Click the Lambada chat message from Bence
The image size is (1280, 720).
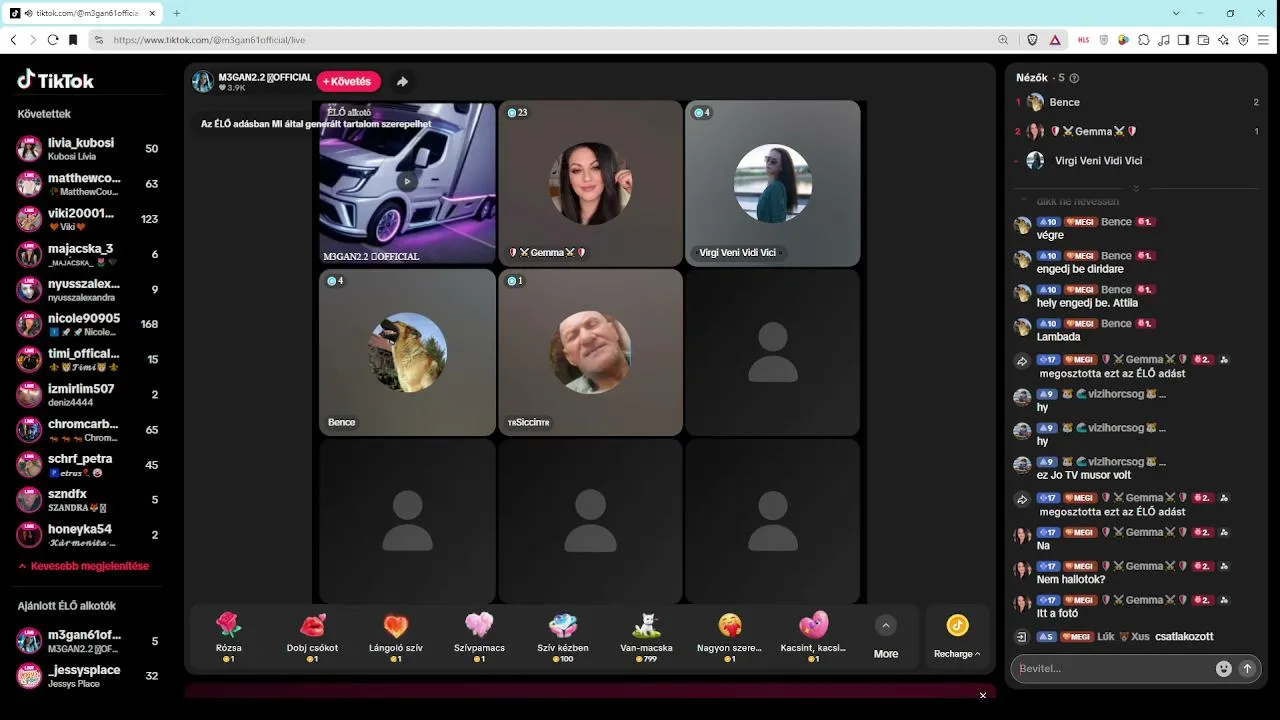(x=1058, y=337)
